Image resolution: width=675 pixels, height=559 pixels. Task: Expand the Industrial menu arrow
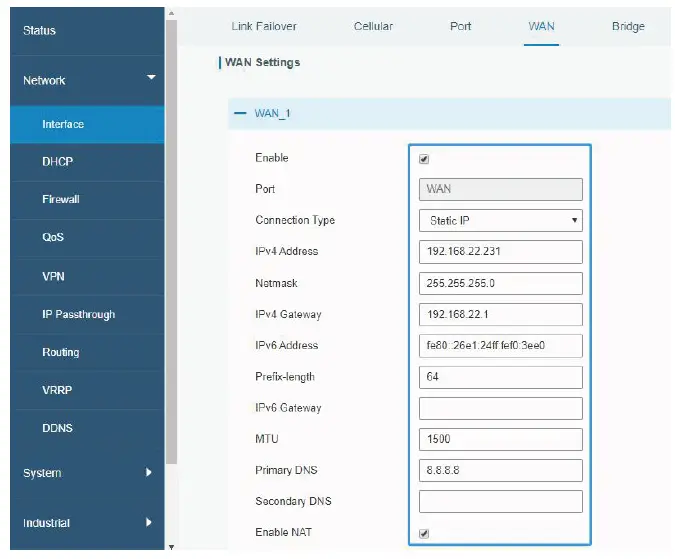(149, 521)
